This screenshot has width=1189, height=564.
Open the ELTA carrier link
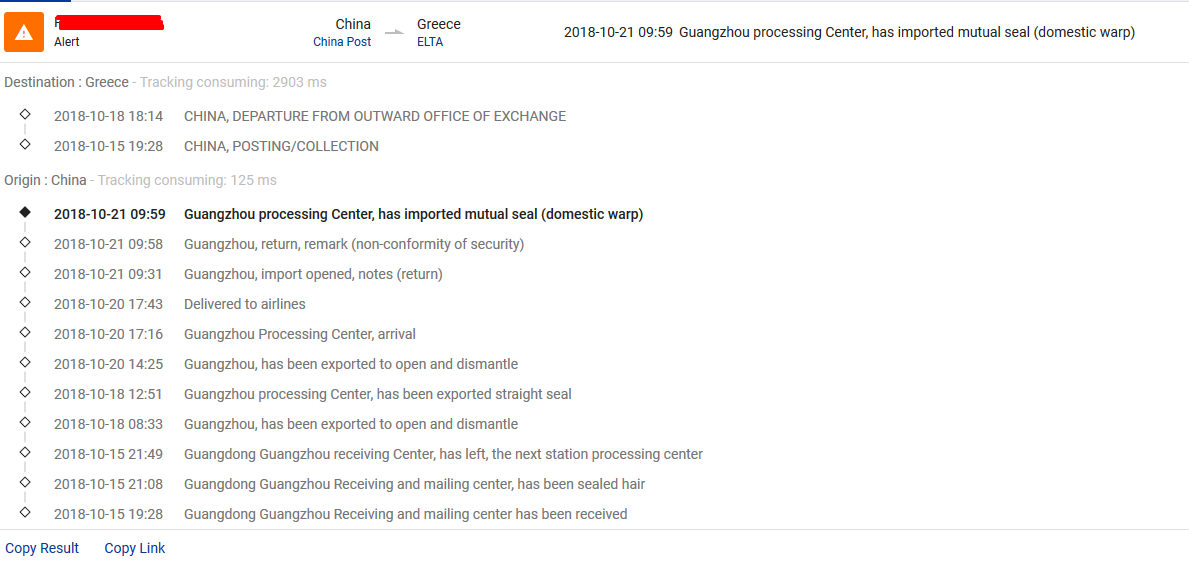430,42
